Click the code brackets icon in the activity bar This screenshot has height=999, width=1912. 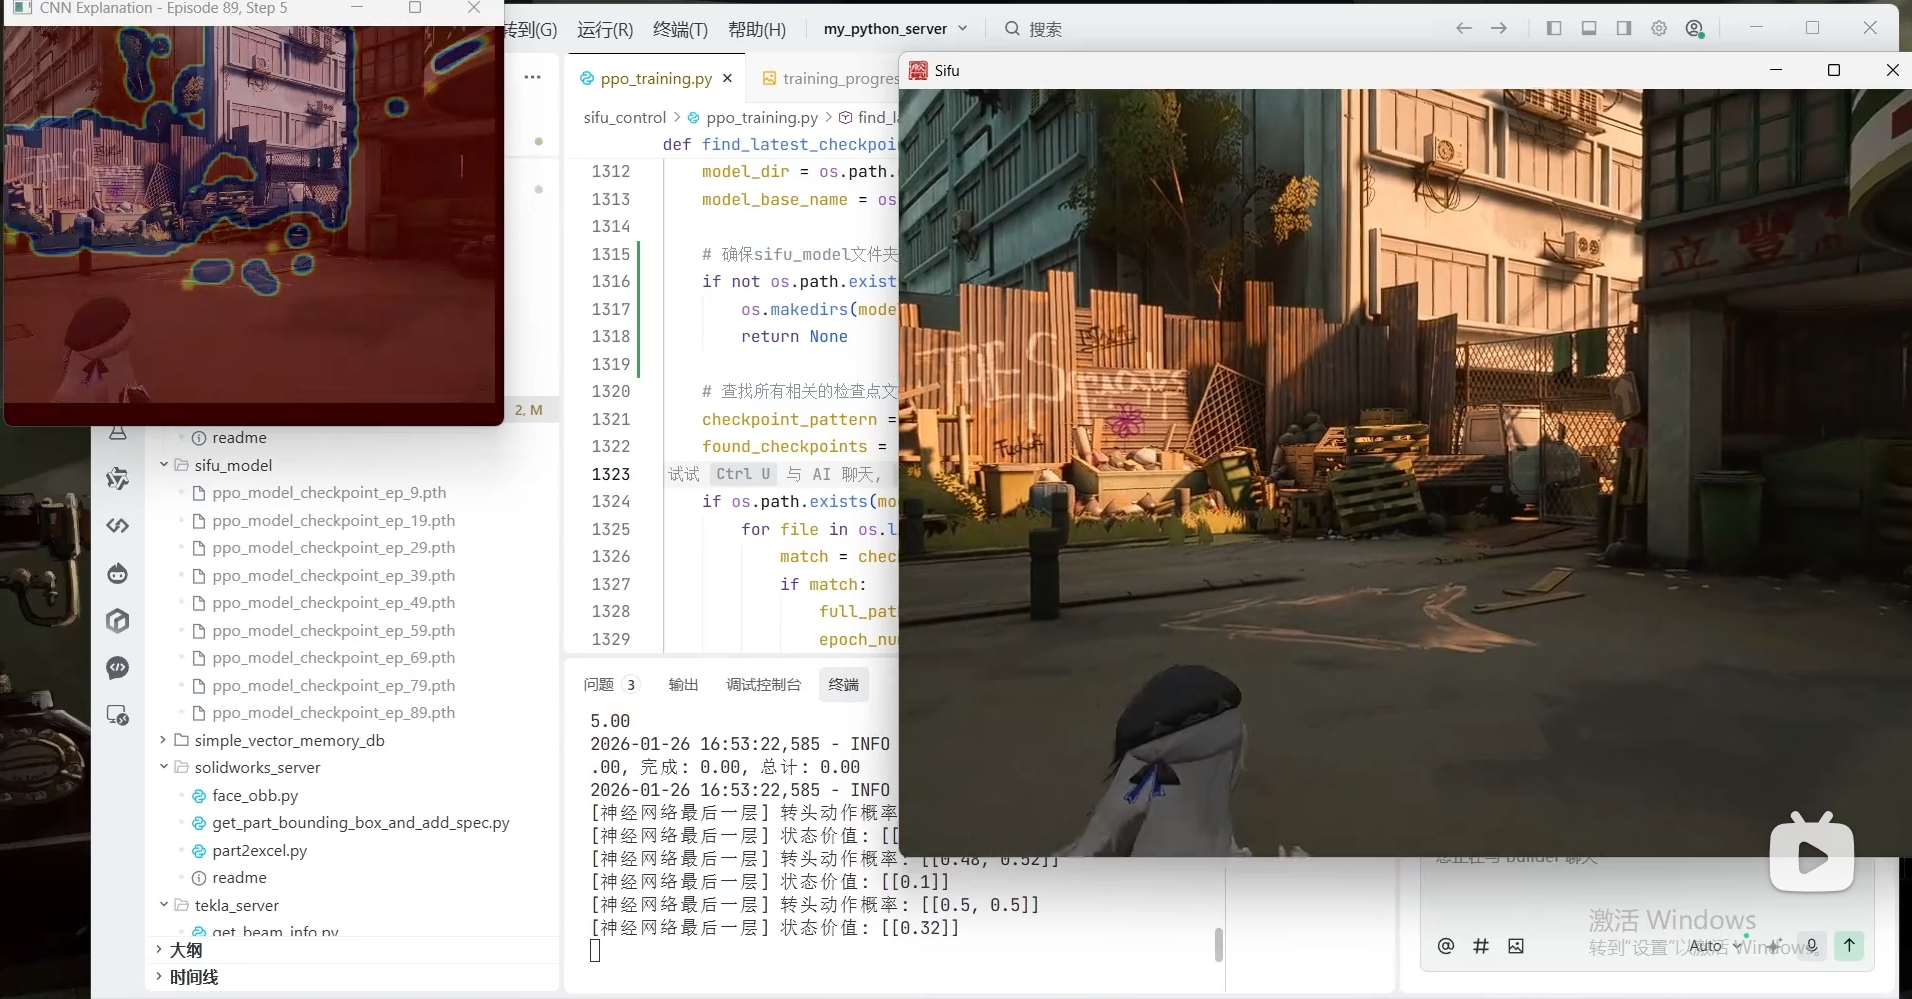point(118,525)
